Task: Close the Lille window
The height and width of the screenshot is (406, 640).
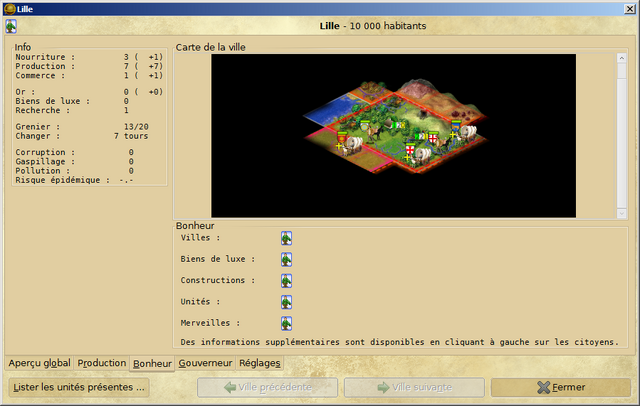Action: pos(630,9)
